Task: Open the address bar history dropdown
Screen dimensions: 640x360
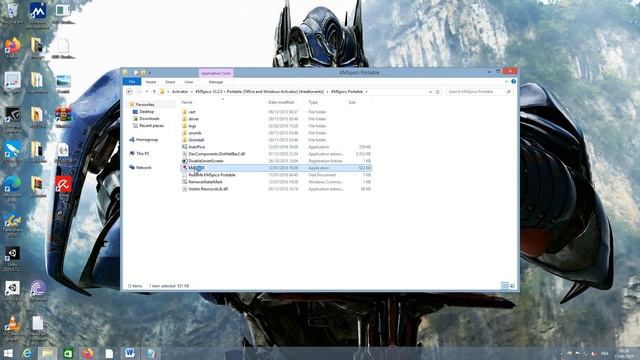Action: [x=430, y=92]
